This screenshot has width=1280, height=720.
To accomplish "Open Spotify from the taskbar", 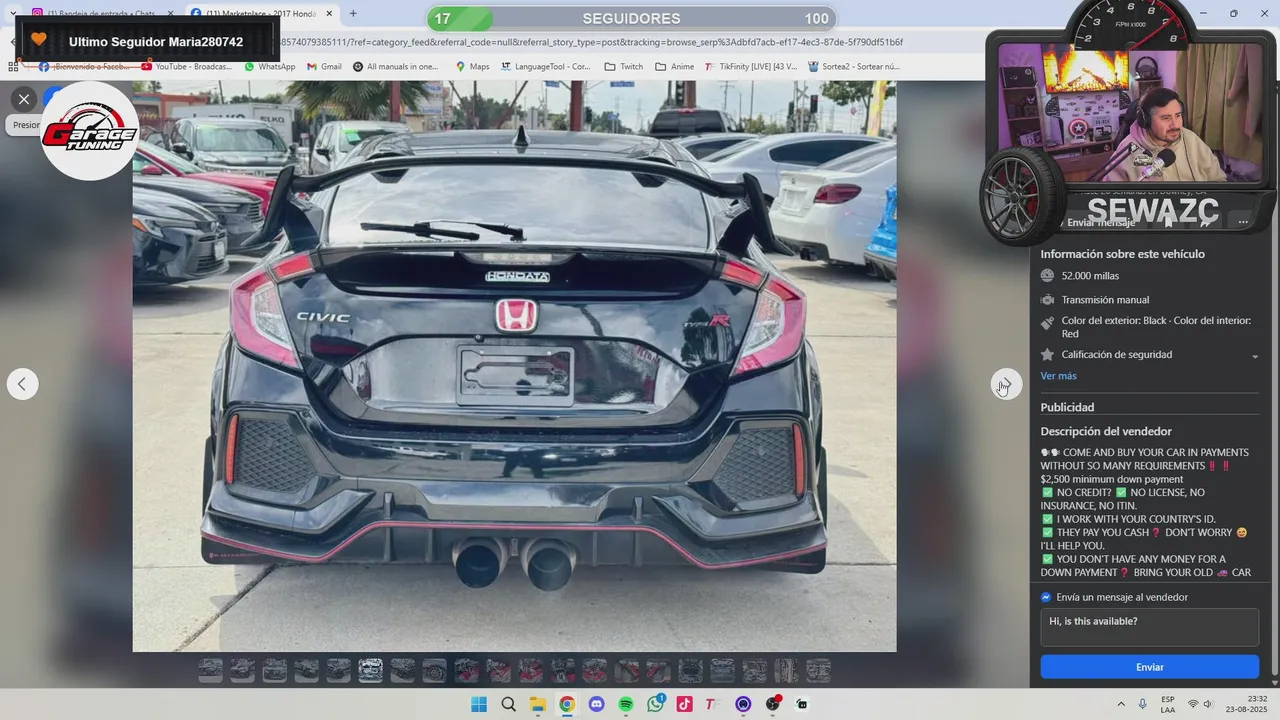I will click(x=626, y=704).
